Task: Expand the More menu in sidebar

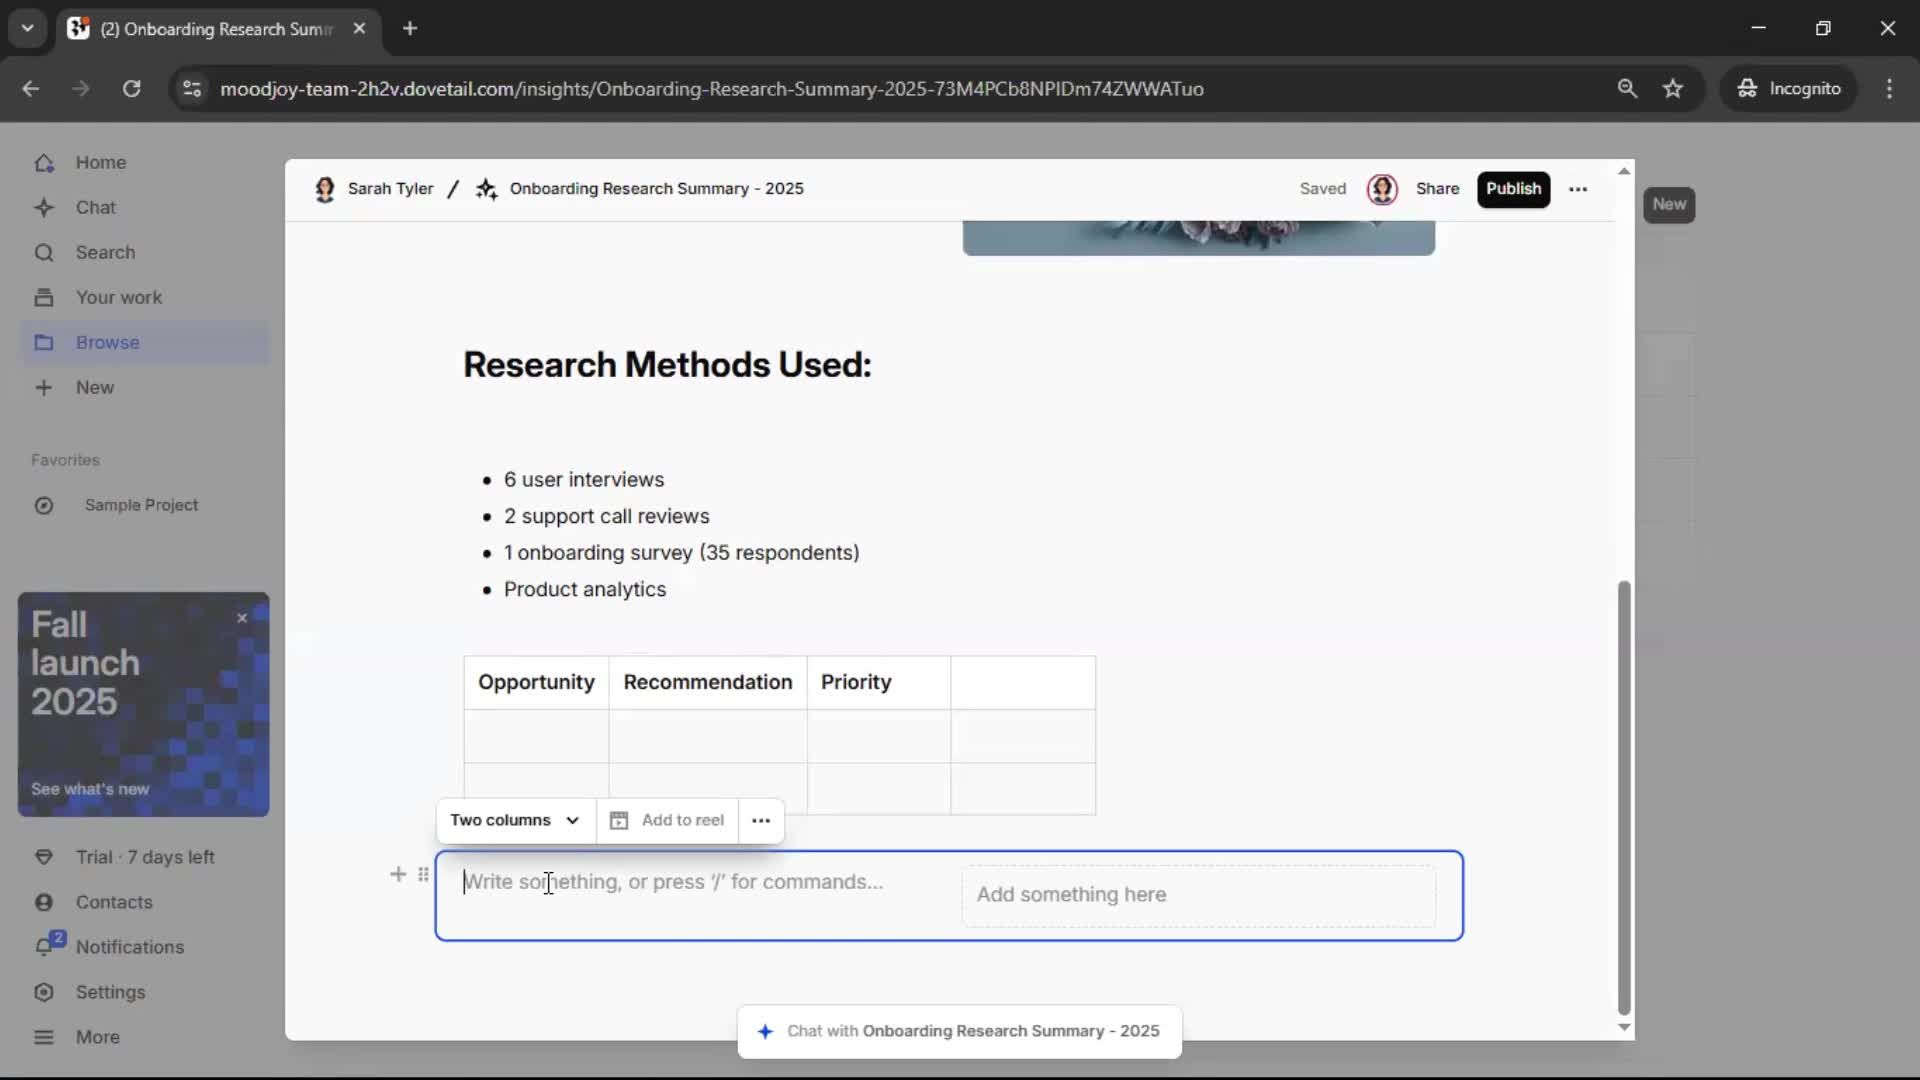Action: pos(97,1037)
